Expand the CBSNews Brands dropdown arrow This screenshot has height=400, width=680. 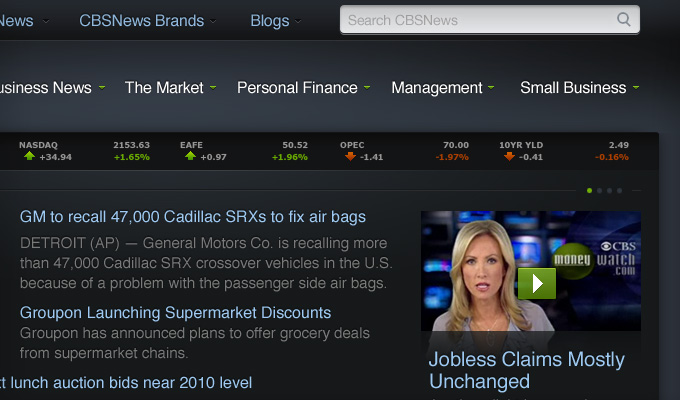coord(213,21)
